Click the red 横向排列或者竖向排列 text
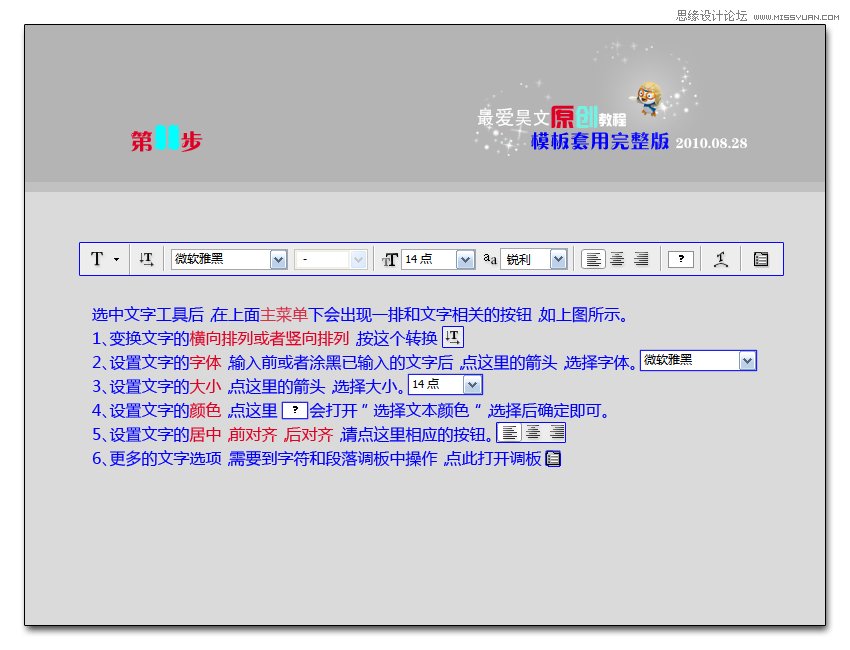 click(269, 338)
